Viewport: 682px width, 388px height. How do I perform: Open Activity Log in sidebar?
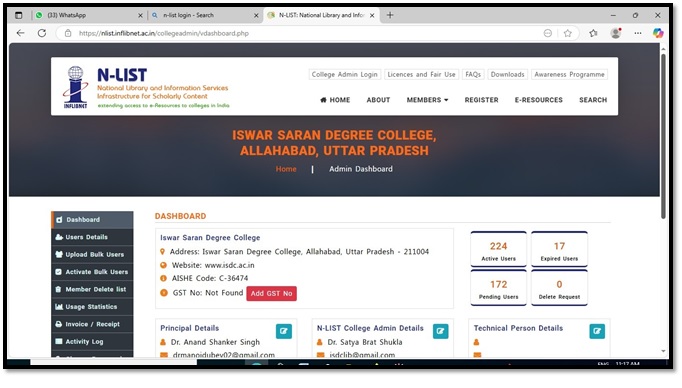pos(92,341)
